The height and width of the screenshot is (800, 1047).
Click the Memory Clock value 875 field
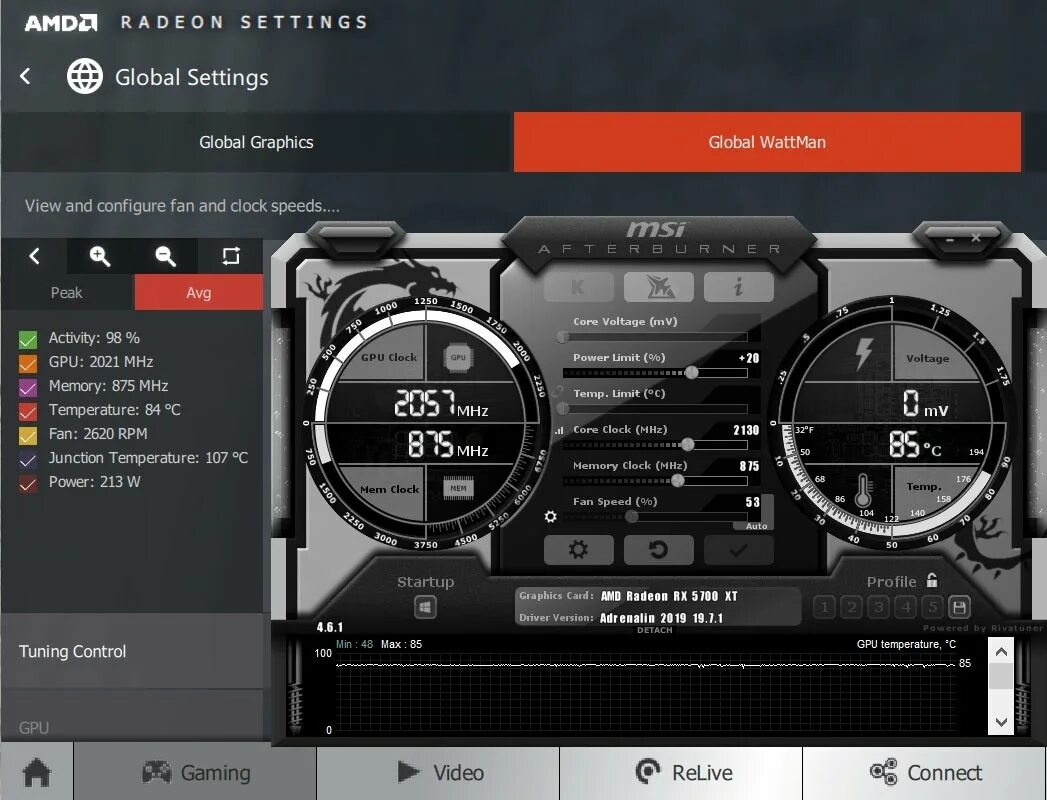pos(749,466)
